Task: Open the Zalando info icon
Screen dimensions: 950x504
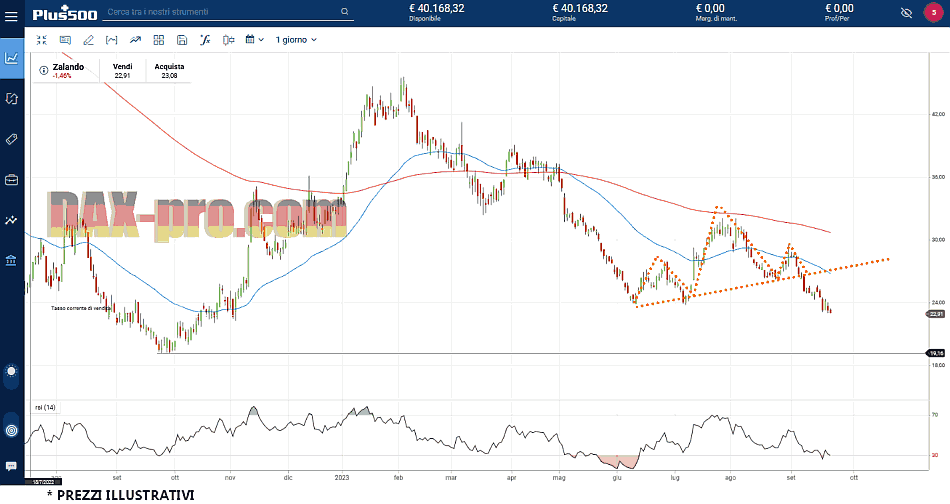Action: (x=44, y=70)
